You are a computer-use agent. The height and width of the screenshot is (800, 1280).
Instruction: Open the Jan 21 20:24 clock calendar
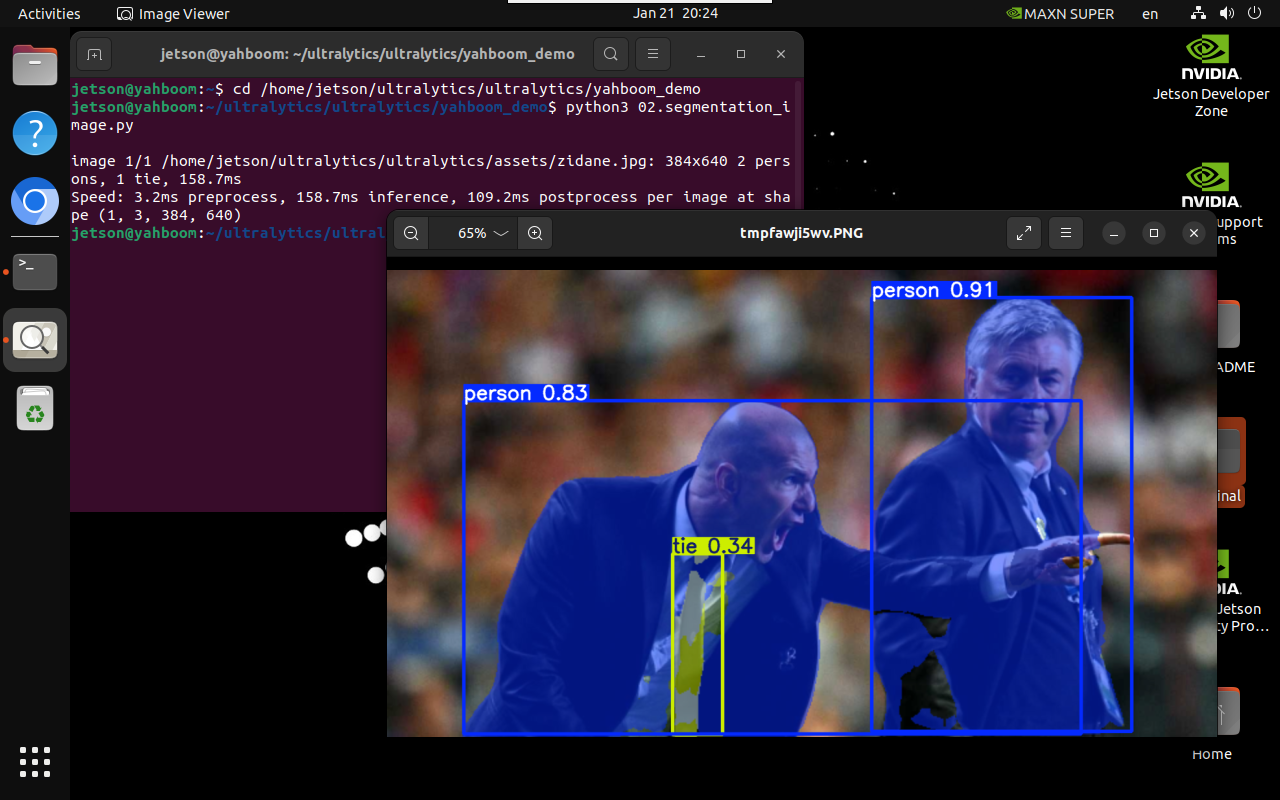click(x=675, y=13)
